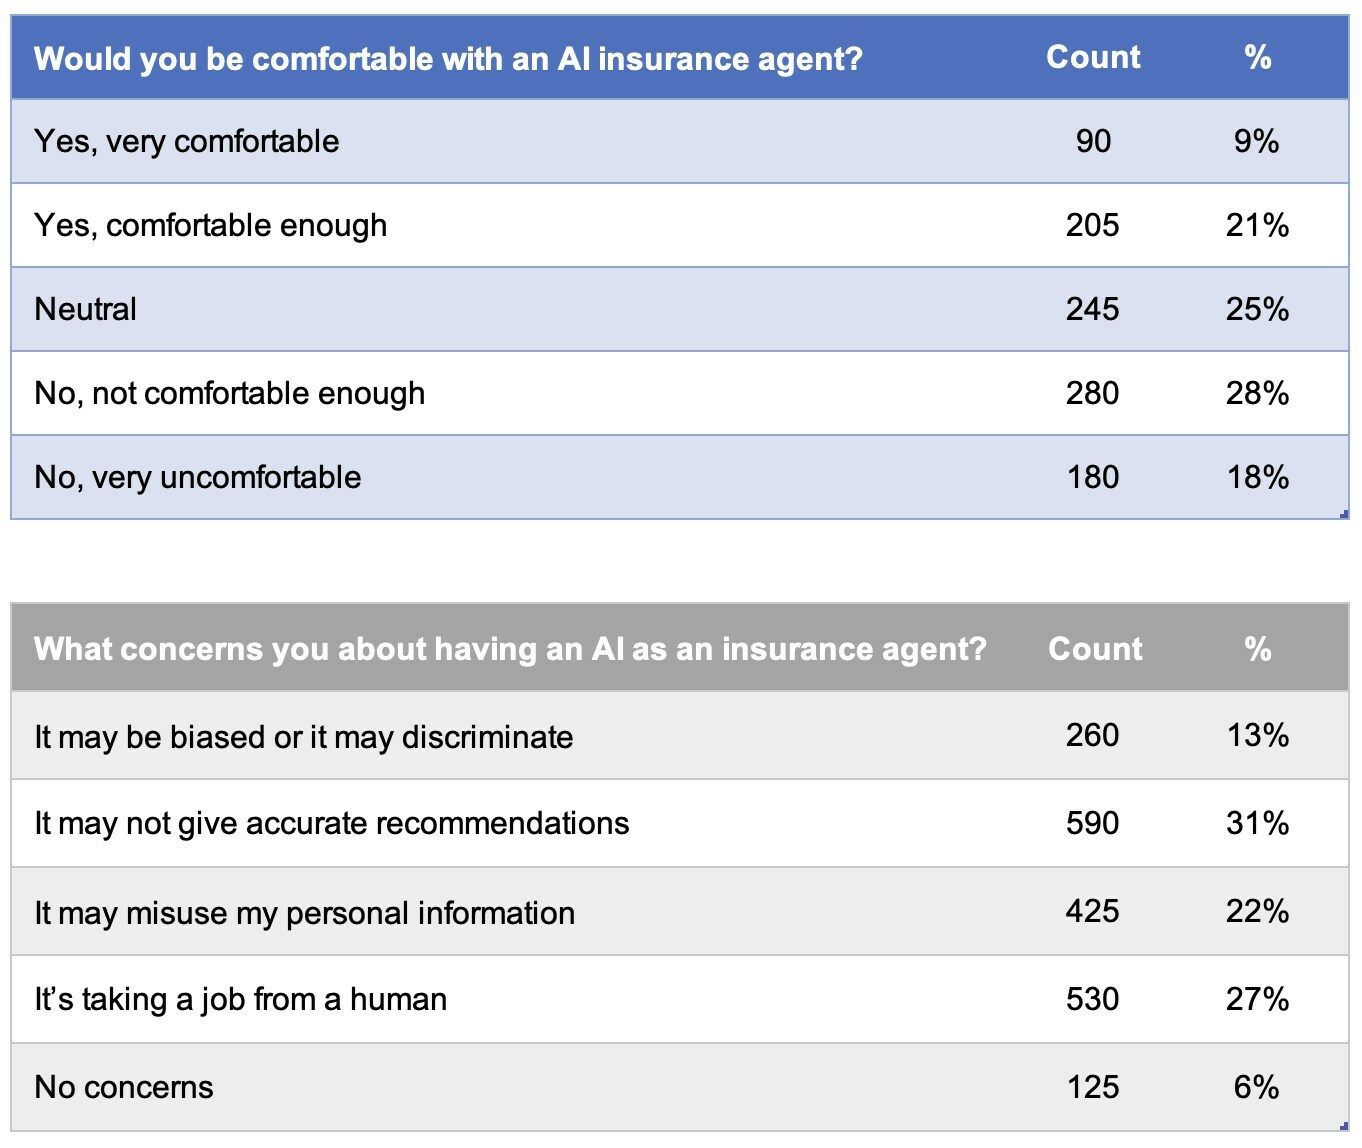Click the "Neutral" row label
Viewport: 1362px width, 1148px height.
[x=86, y=310]
